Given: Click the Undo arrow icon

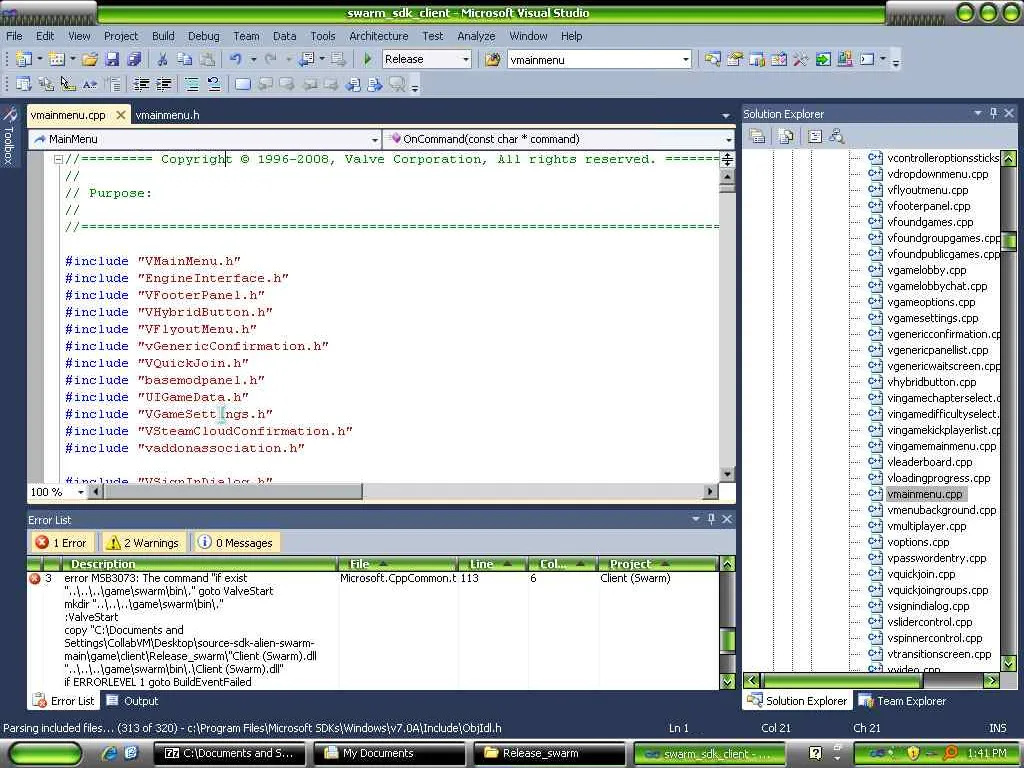Looking at the screenshot, I should (235, 59).
